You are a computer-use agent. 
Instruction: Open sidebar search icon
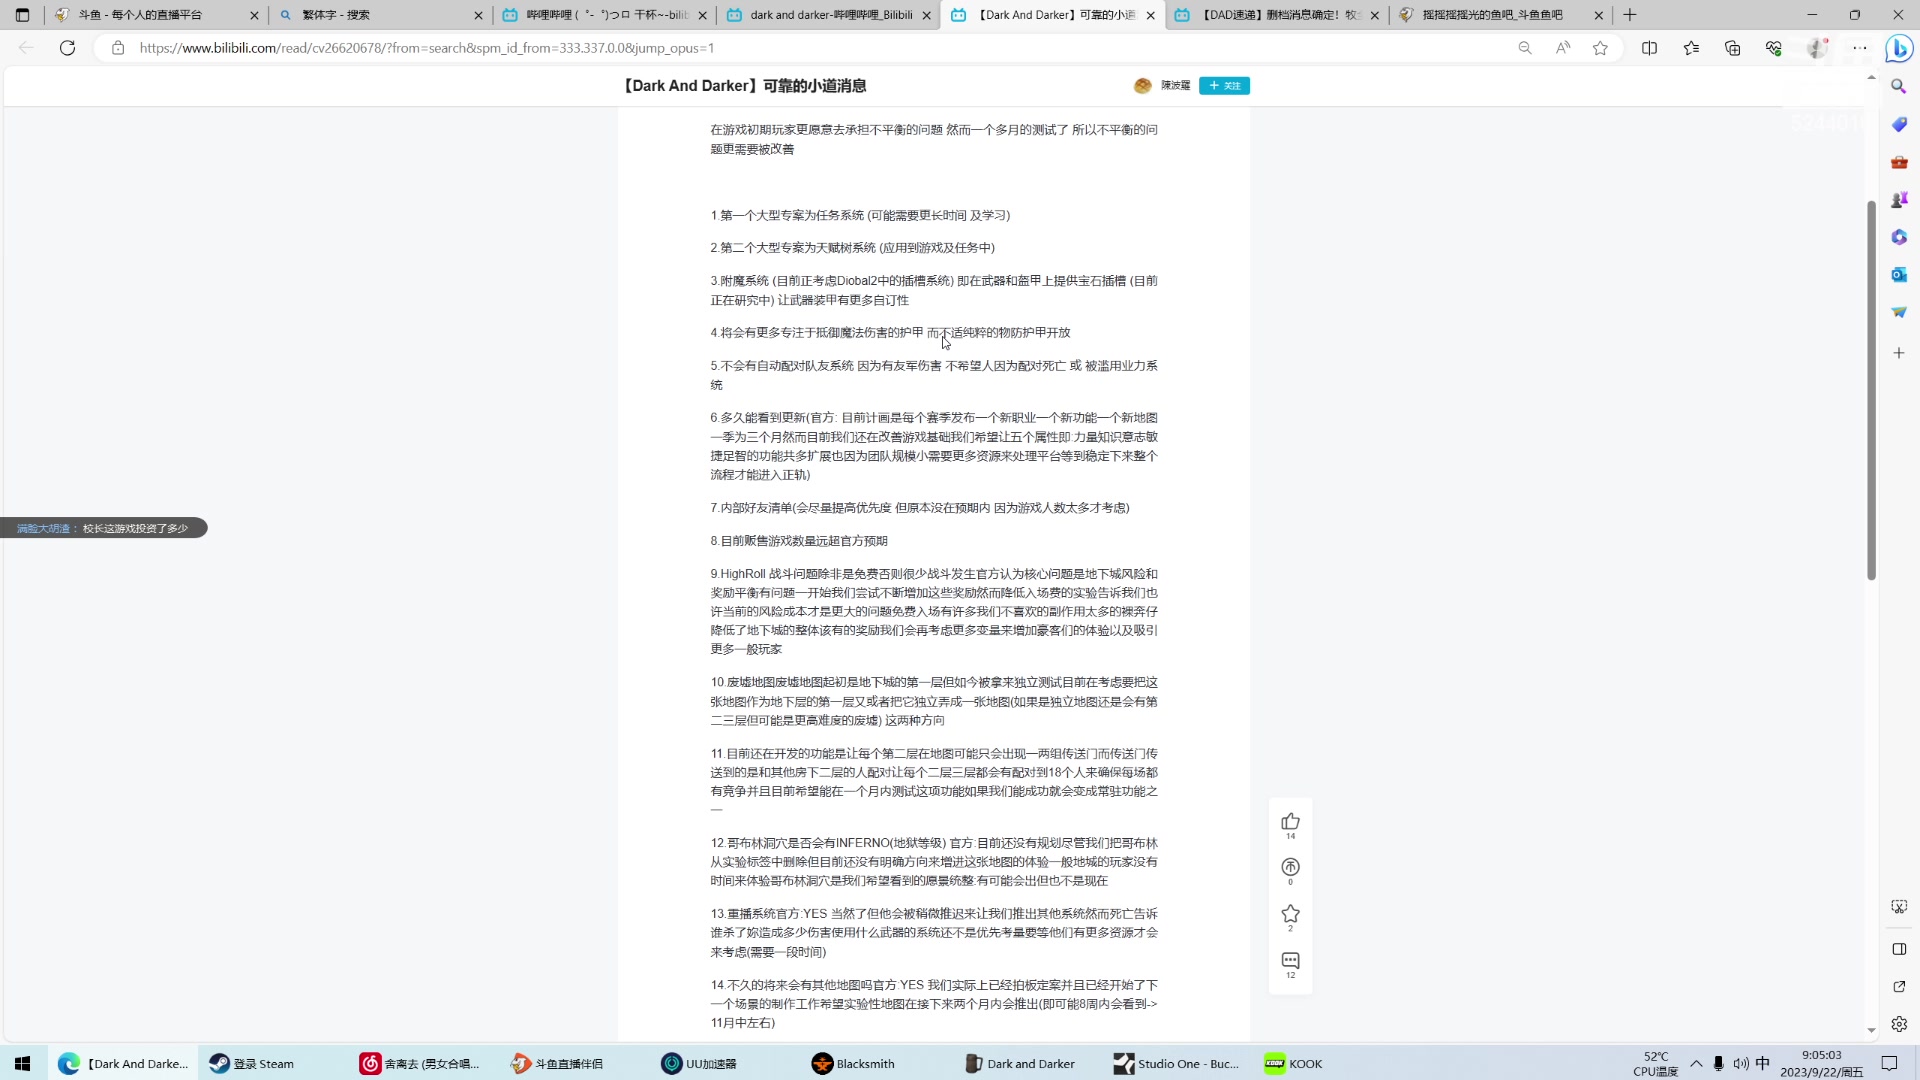pyautogui.click(x=1899, y=87)
